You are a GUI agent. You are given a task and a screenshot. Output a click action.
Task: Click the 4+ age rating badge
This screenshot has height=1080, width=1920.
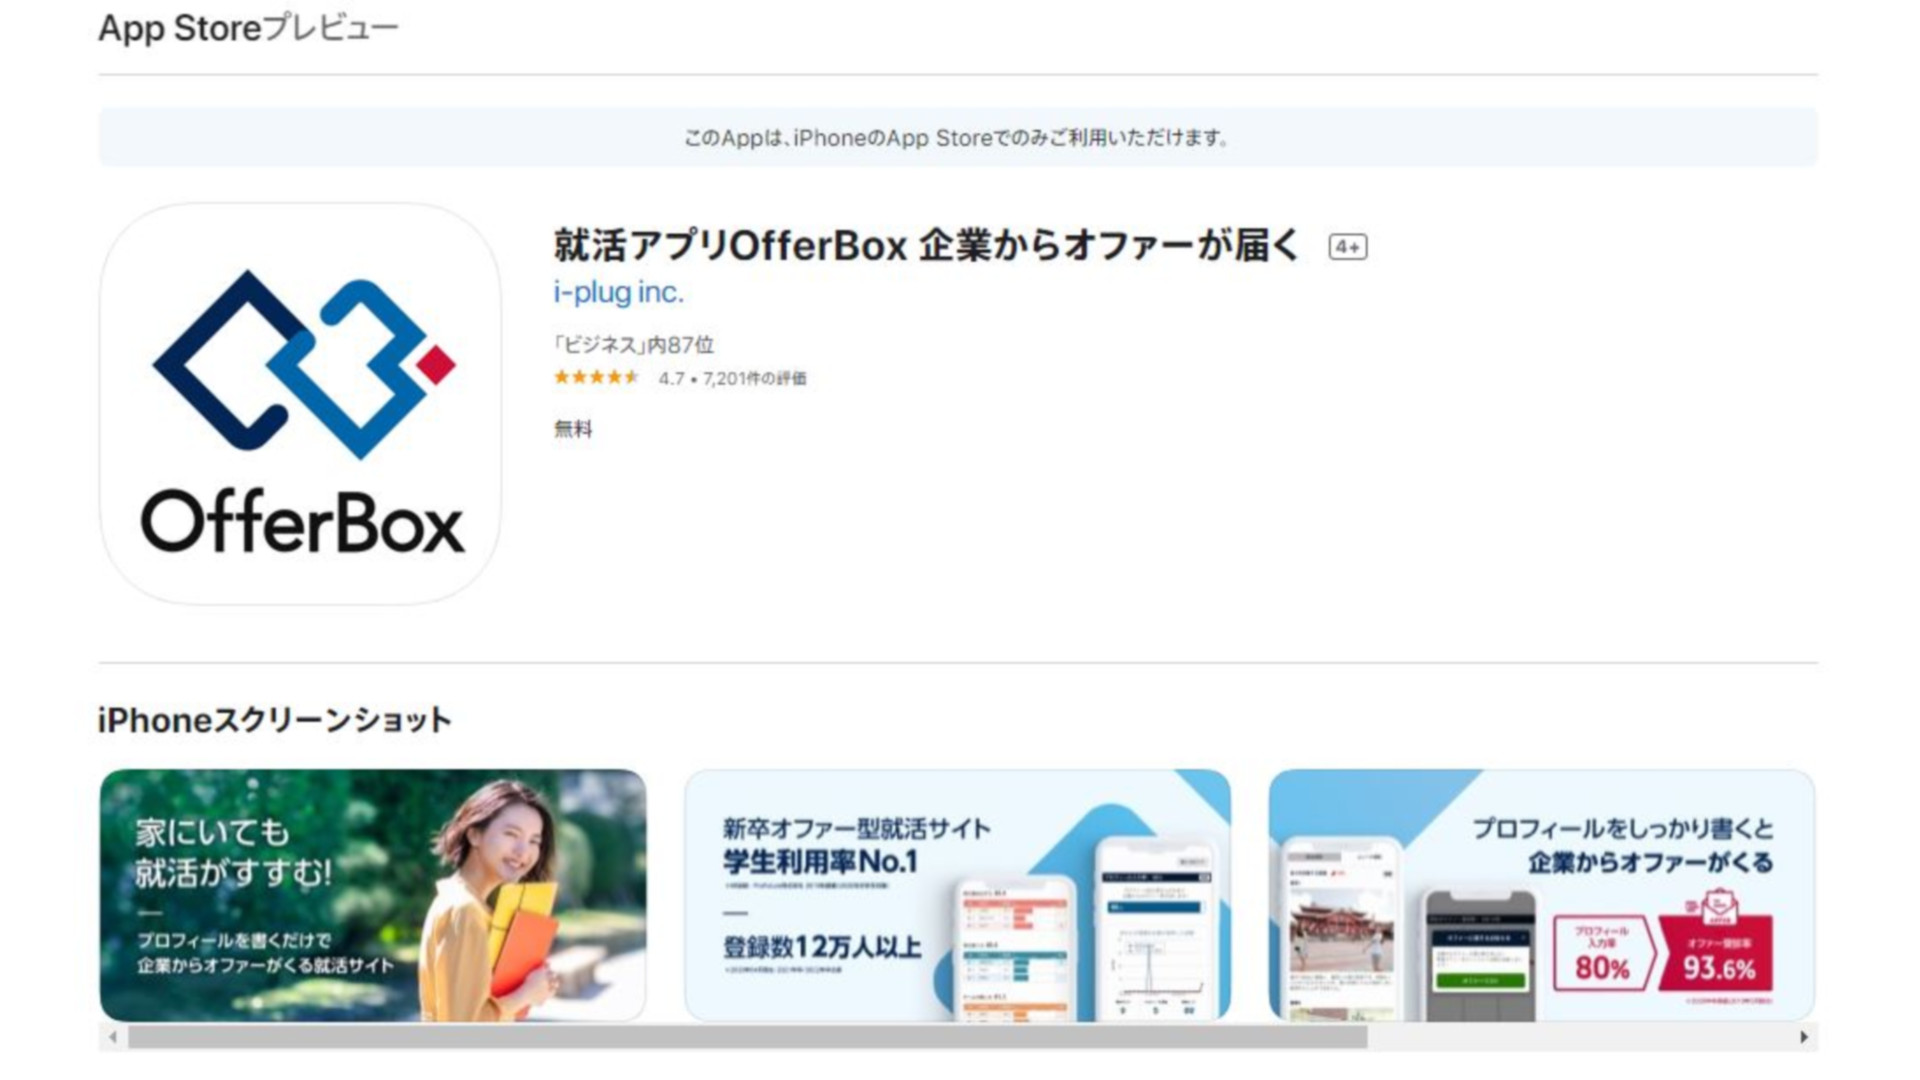click(x=1347, y=247)
